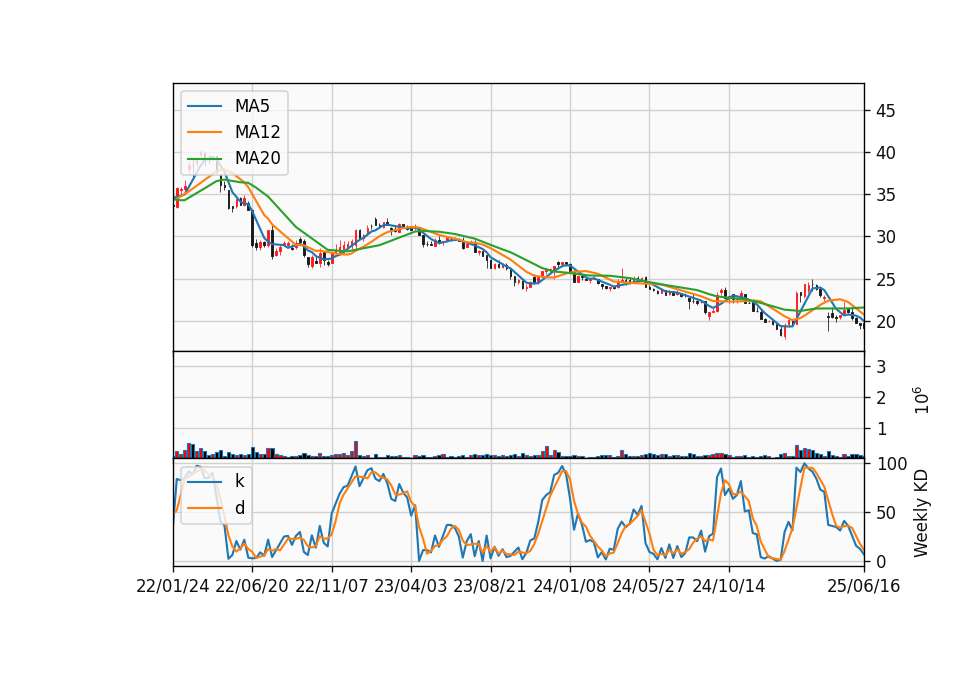Click the price axis tick label 20
Viewport: 960px width, 690px height.
pyautogui.click(x=885, y=322)
